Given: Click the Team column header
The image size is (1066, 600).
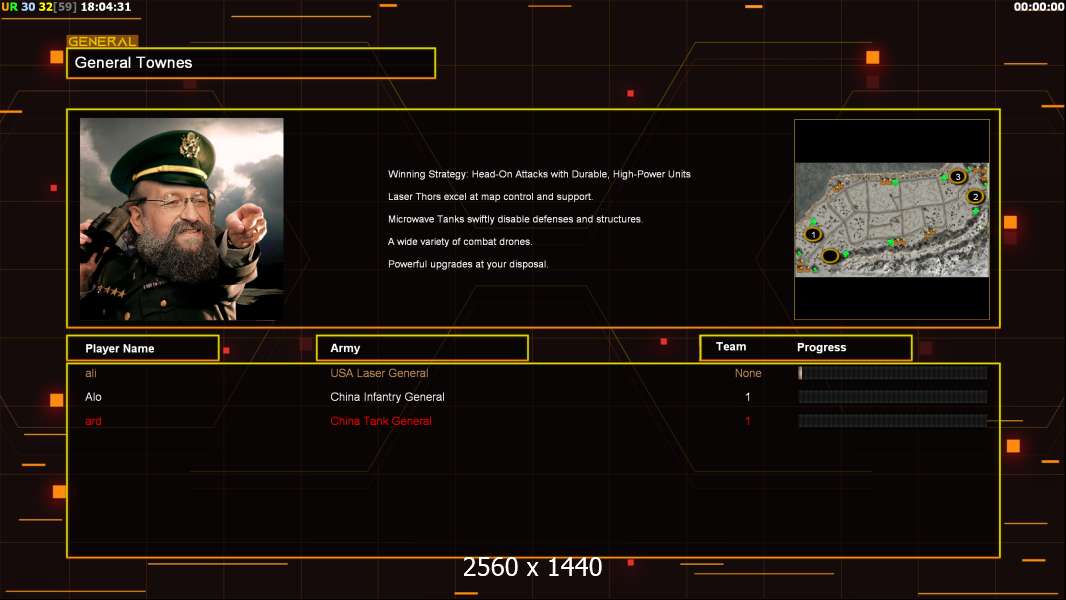Looking at the screenshot, I should 731,347.
